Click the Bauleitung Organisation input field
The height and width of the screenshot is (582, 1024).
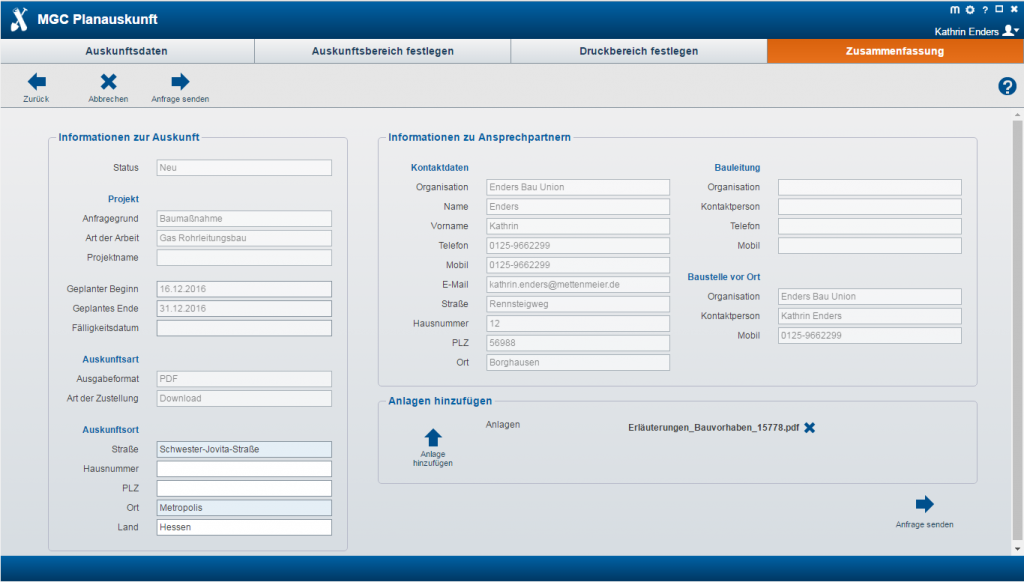pos(869,187)
